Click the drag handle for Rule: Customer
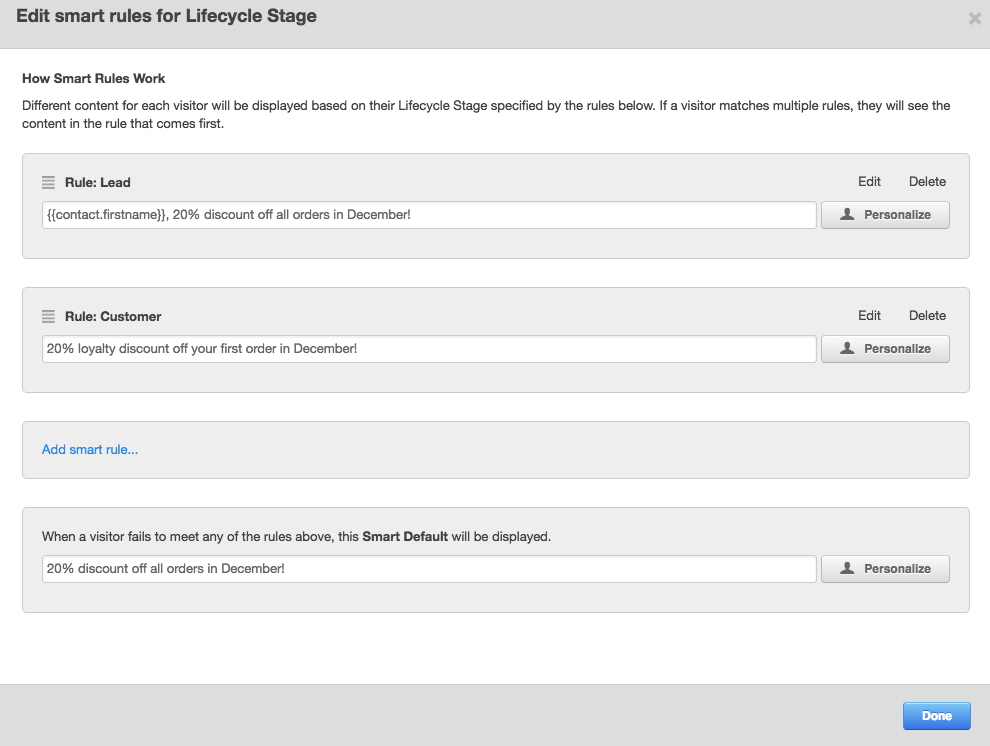 (x=49, y=317)
